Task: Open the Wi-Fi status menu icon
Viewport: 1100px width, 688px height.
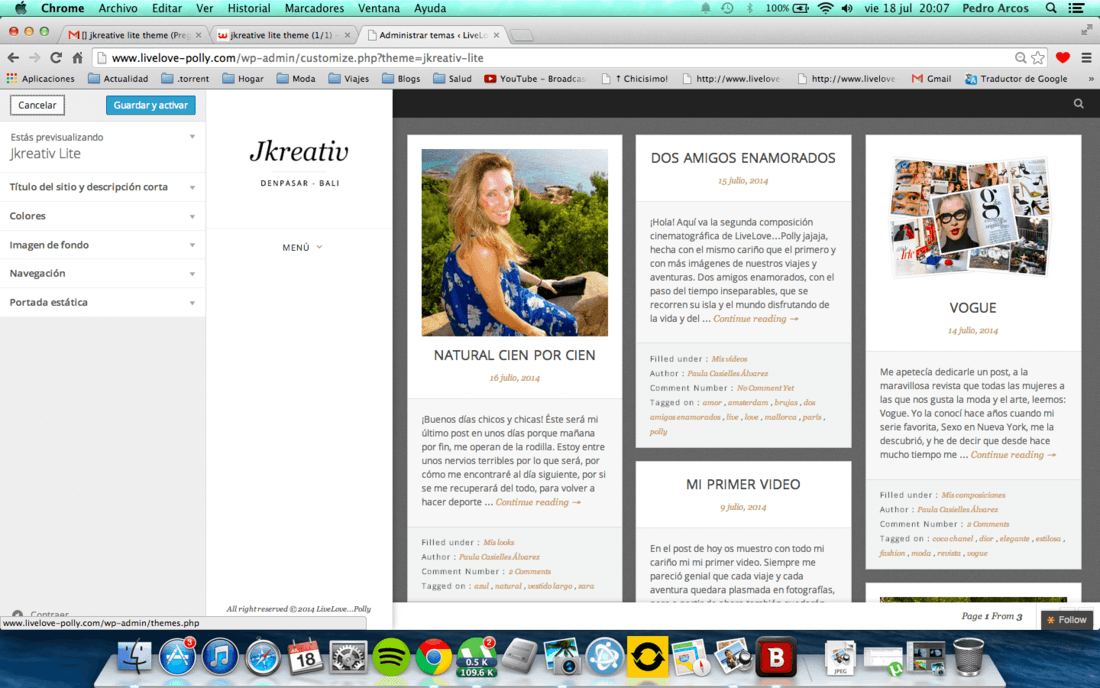Action: click(x=826, y=8)
